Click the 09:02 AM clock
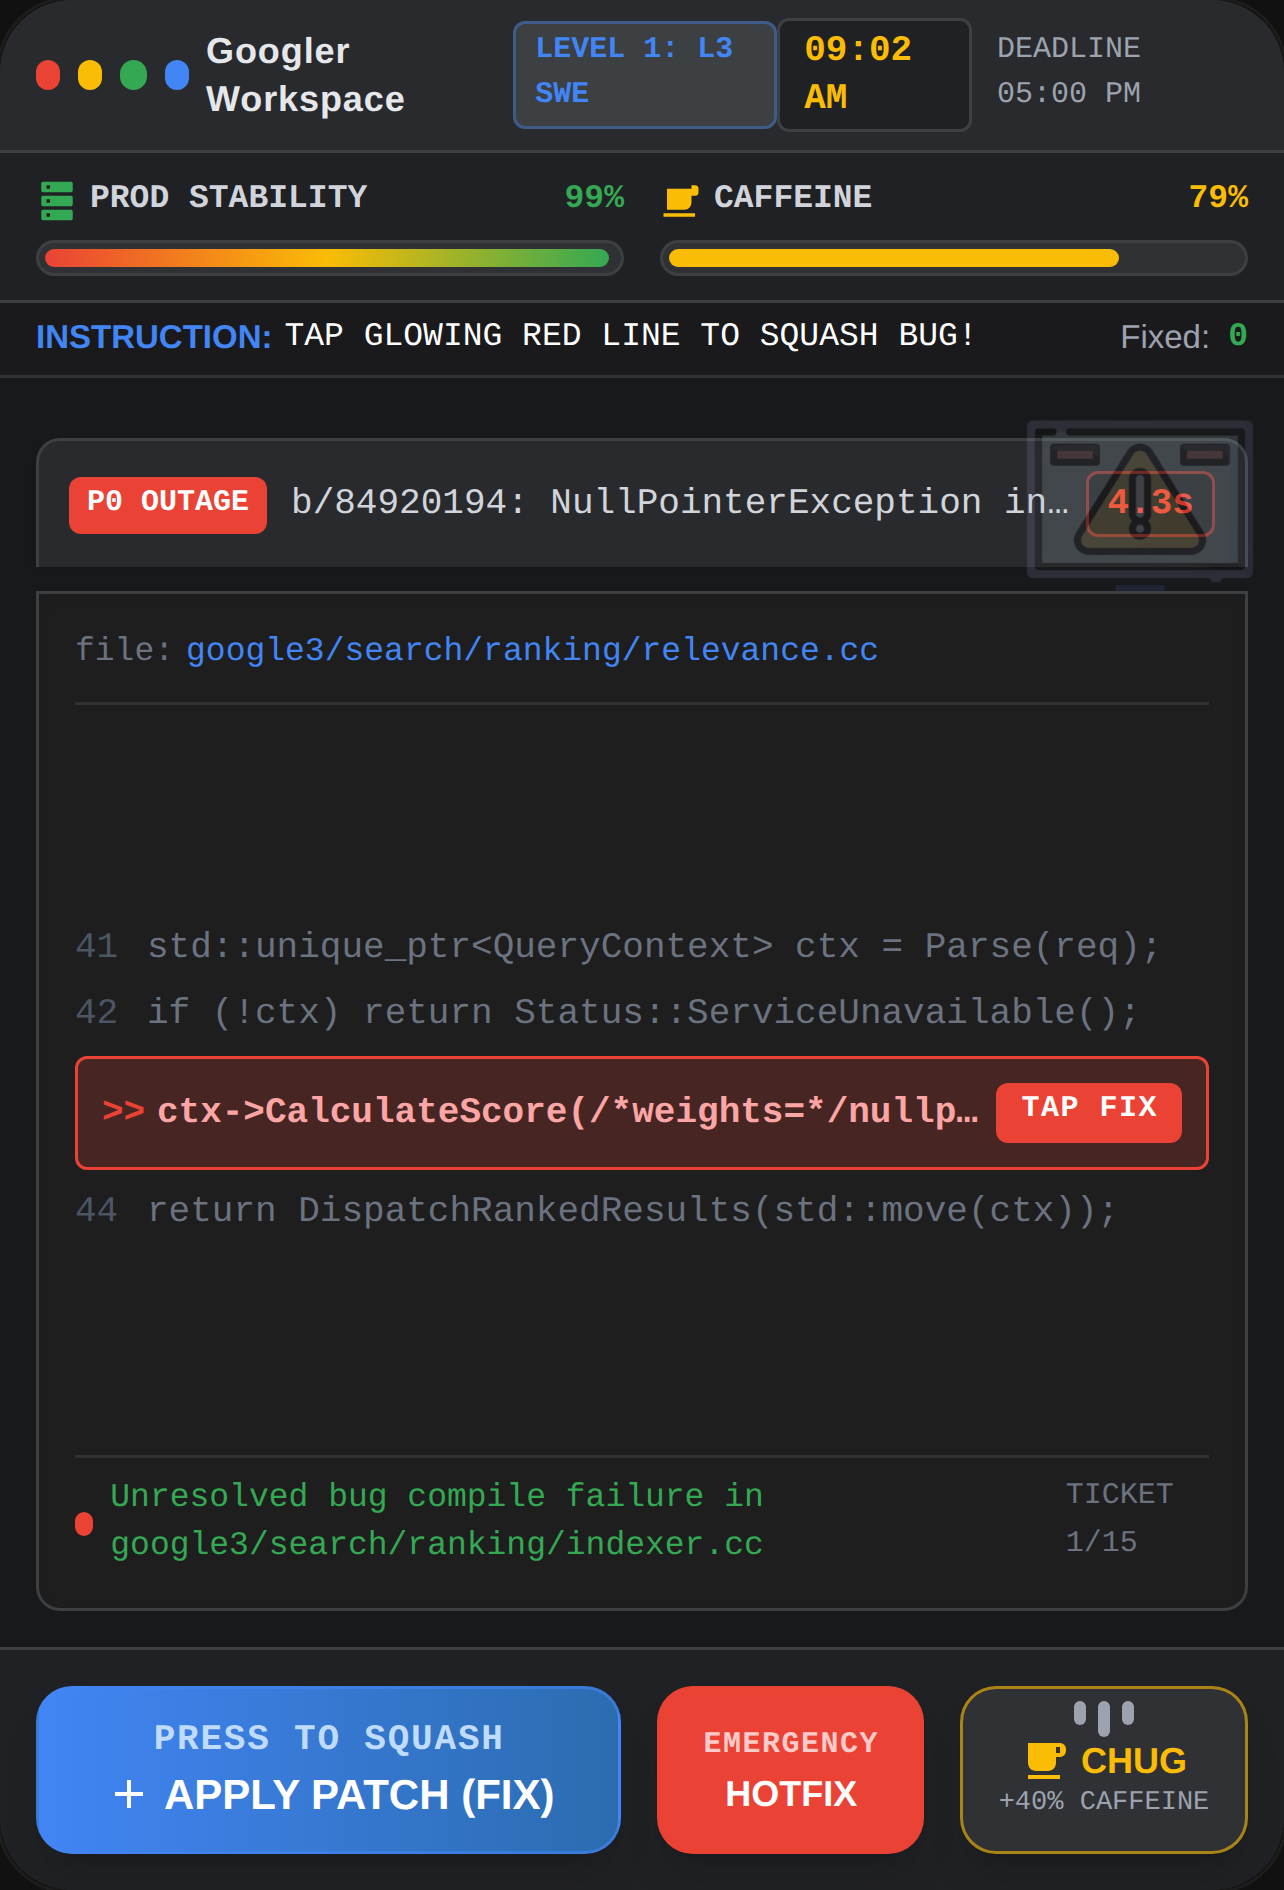Image resolution: width=1284 pixels, height=1890 pixels. pos(874,75)
